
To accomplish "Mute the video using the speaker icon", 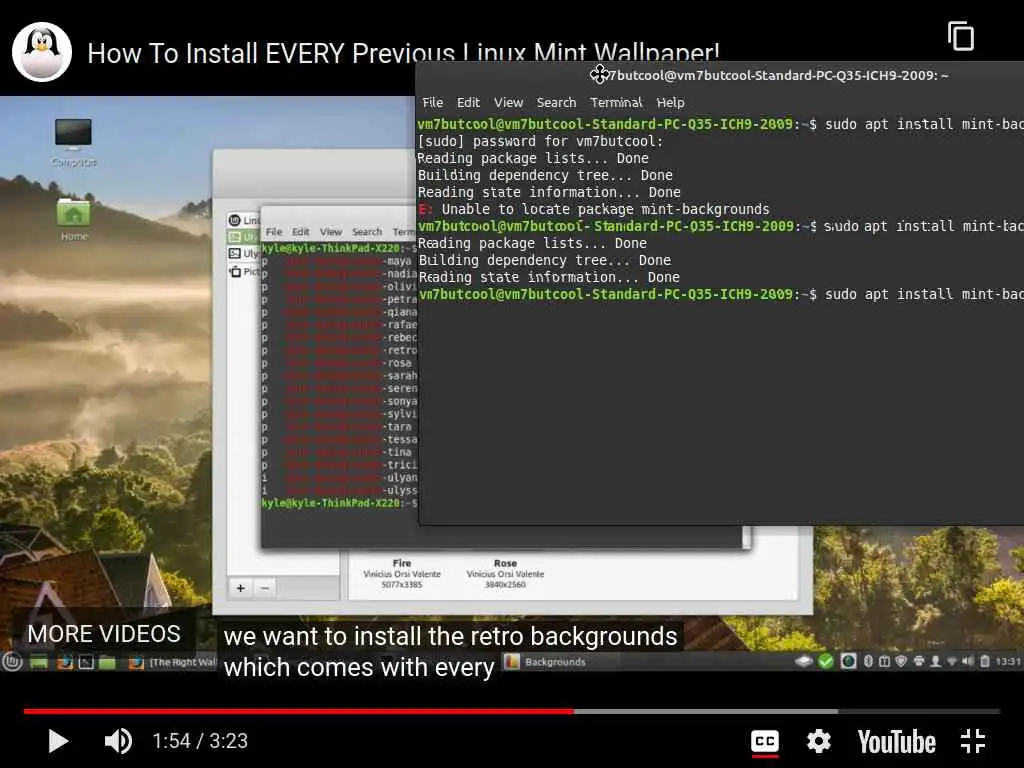I will [x=118, y=741].
